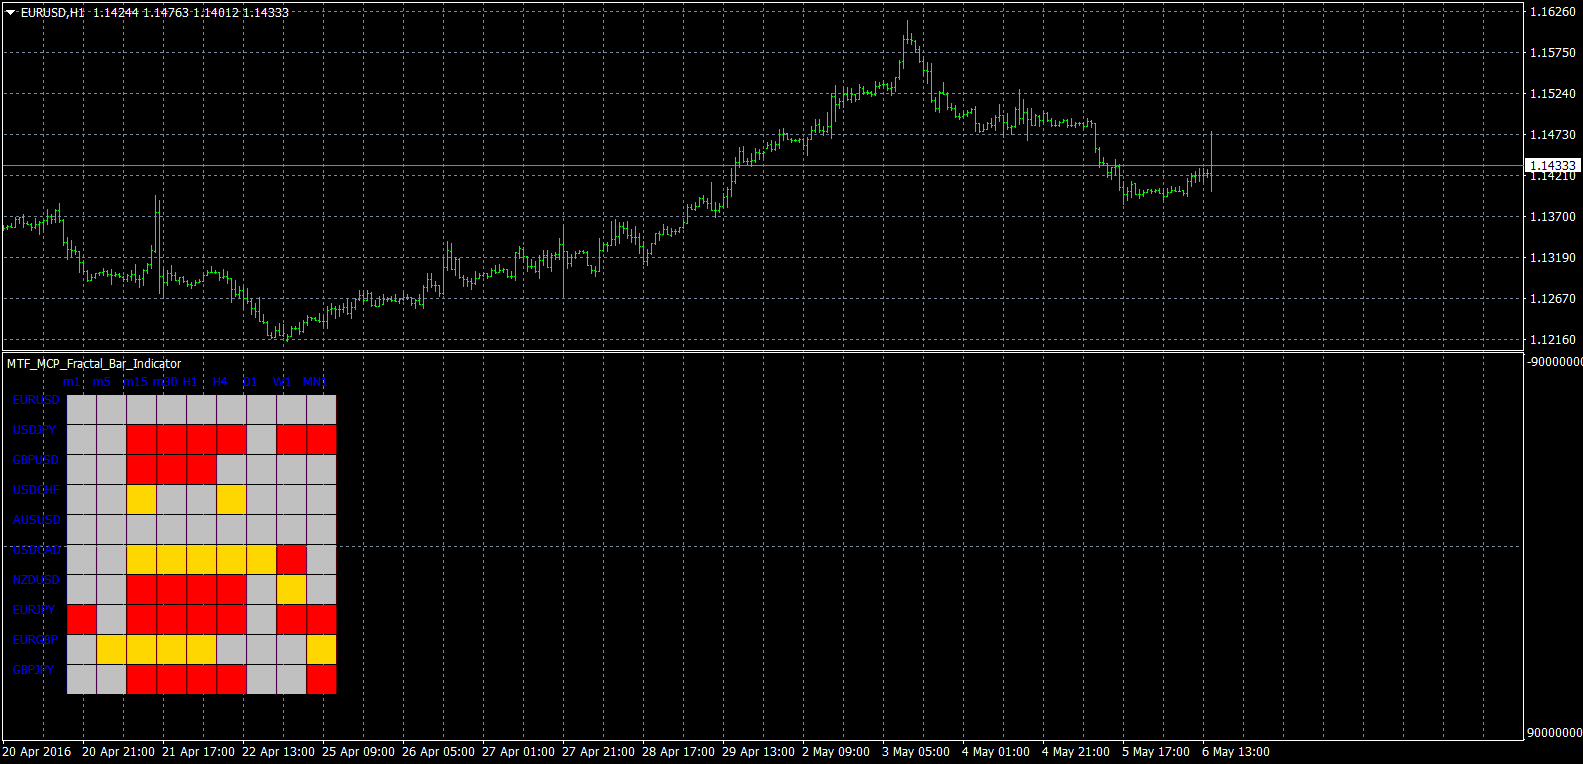The height and width of the screenshot is (764, 1583).
Task: Select the EURUSD,H1 chart title text
Action: coord(53,13)
